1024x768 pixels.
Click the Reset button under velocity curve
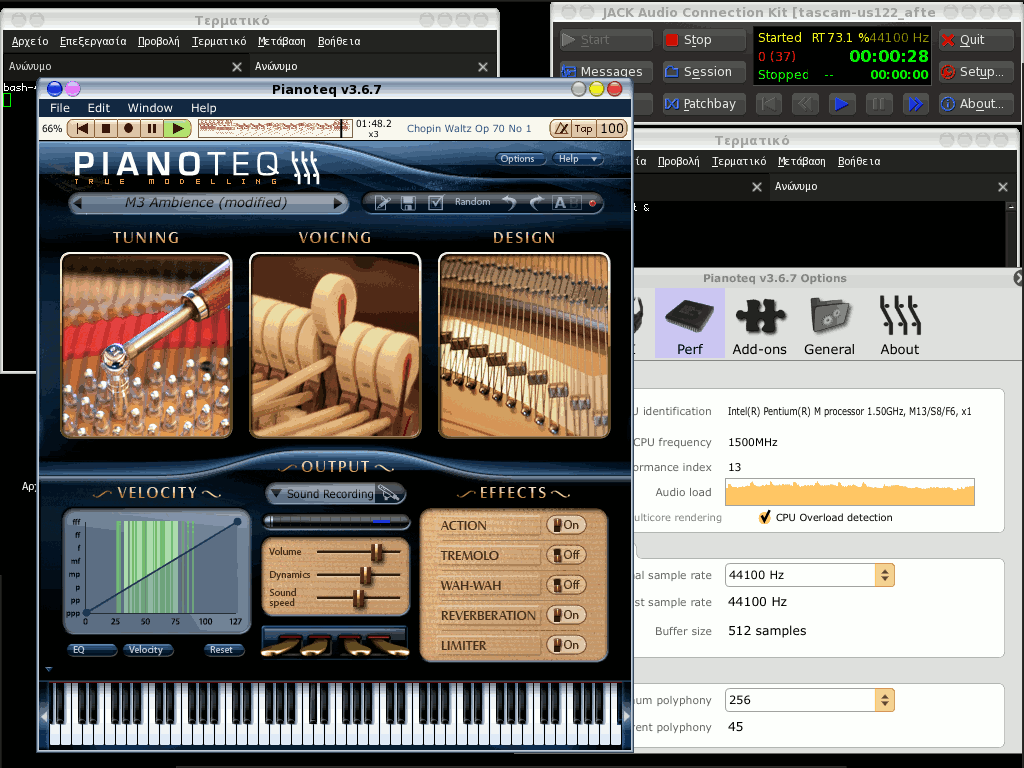[x=224, y=650]
